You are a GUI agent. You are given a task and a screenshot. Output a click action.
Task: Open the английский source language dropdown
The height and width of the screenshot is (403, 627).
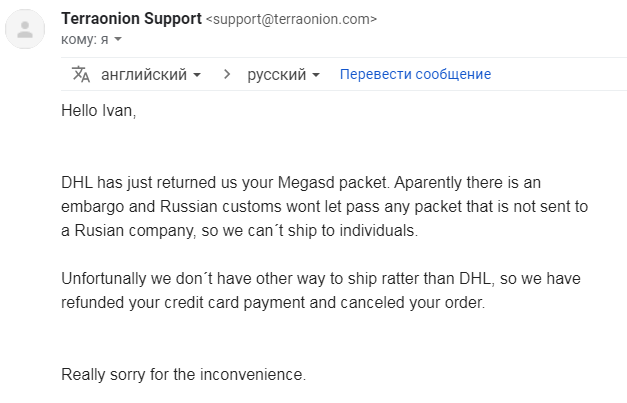151,75
